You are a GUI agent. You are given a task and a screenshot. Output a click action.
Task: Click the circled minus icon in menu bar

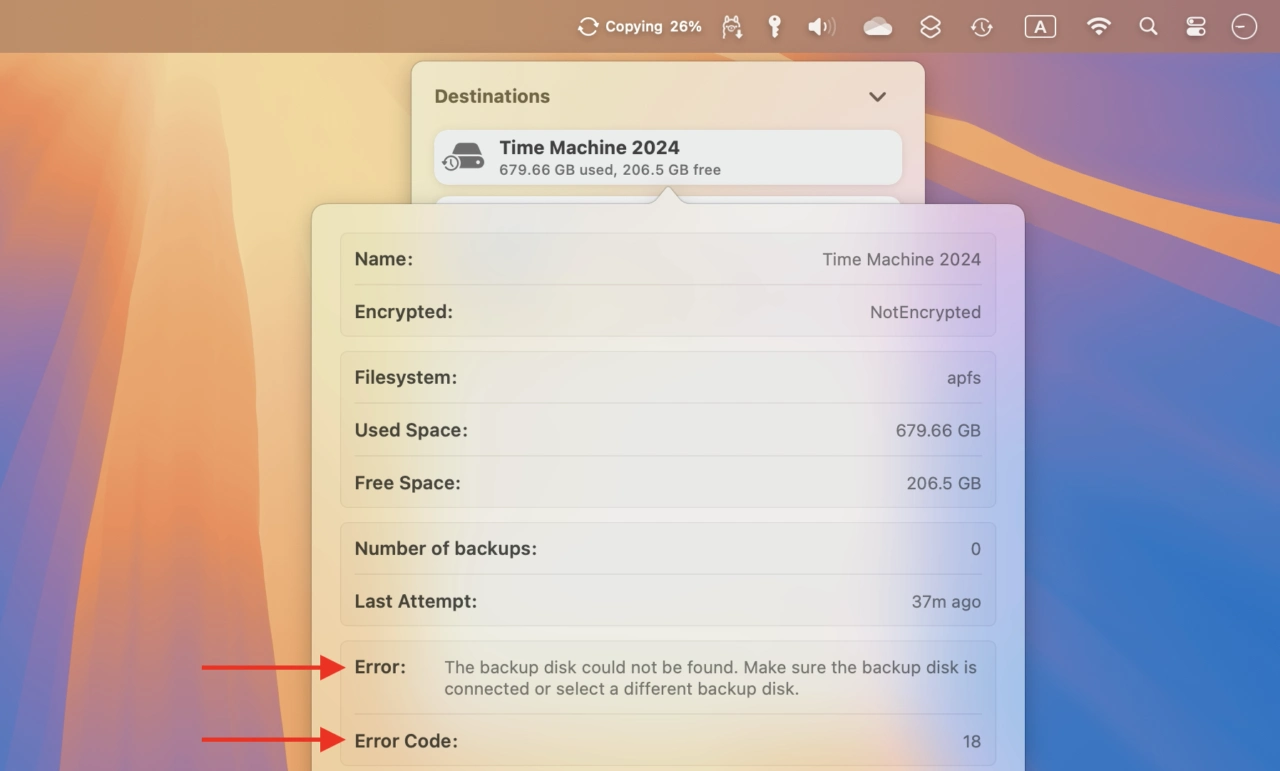(x=1244, y=27)
